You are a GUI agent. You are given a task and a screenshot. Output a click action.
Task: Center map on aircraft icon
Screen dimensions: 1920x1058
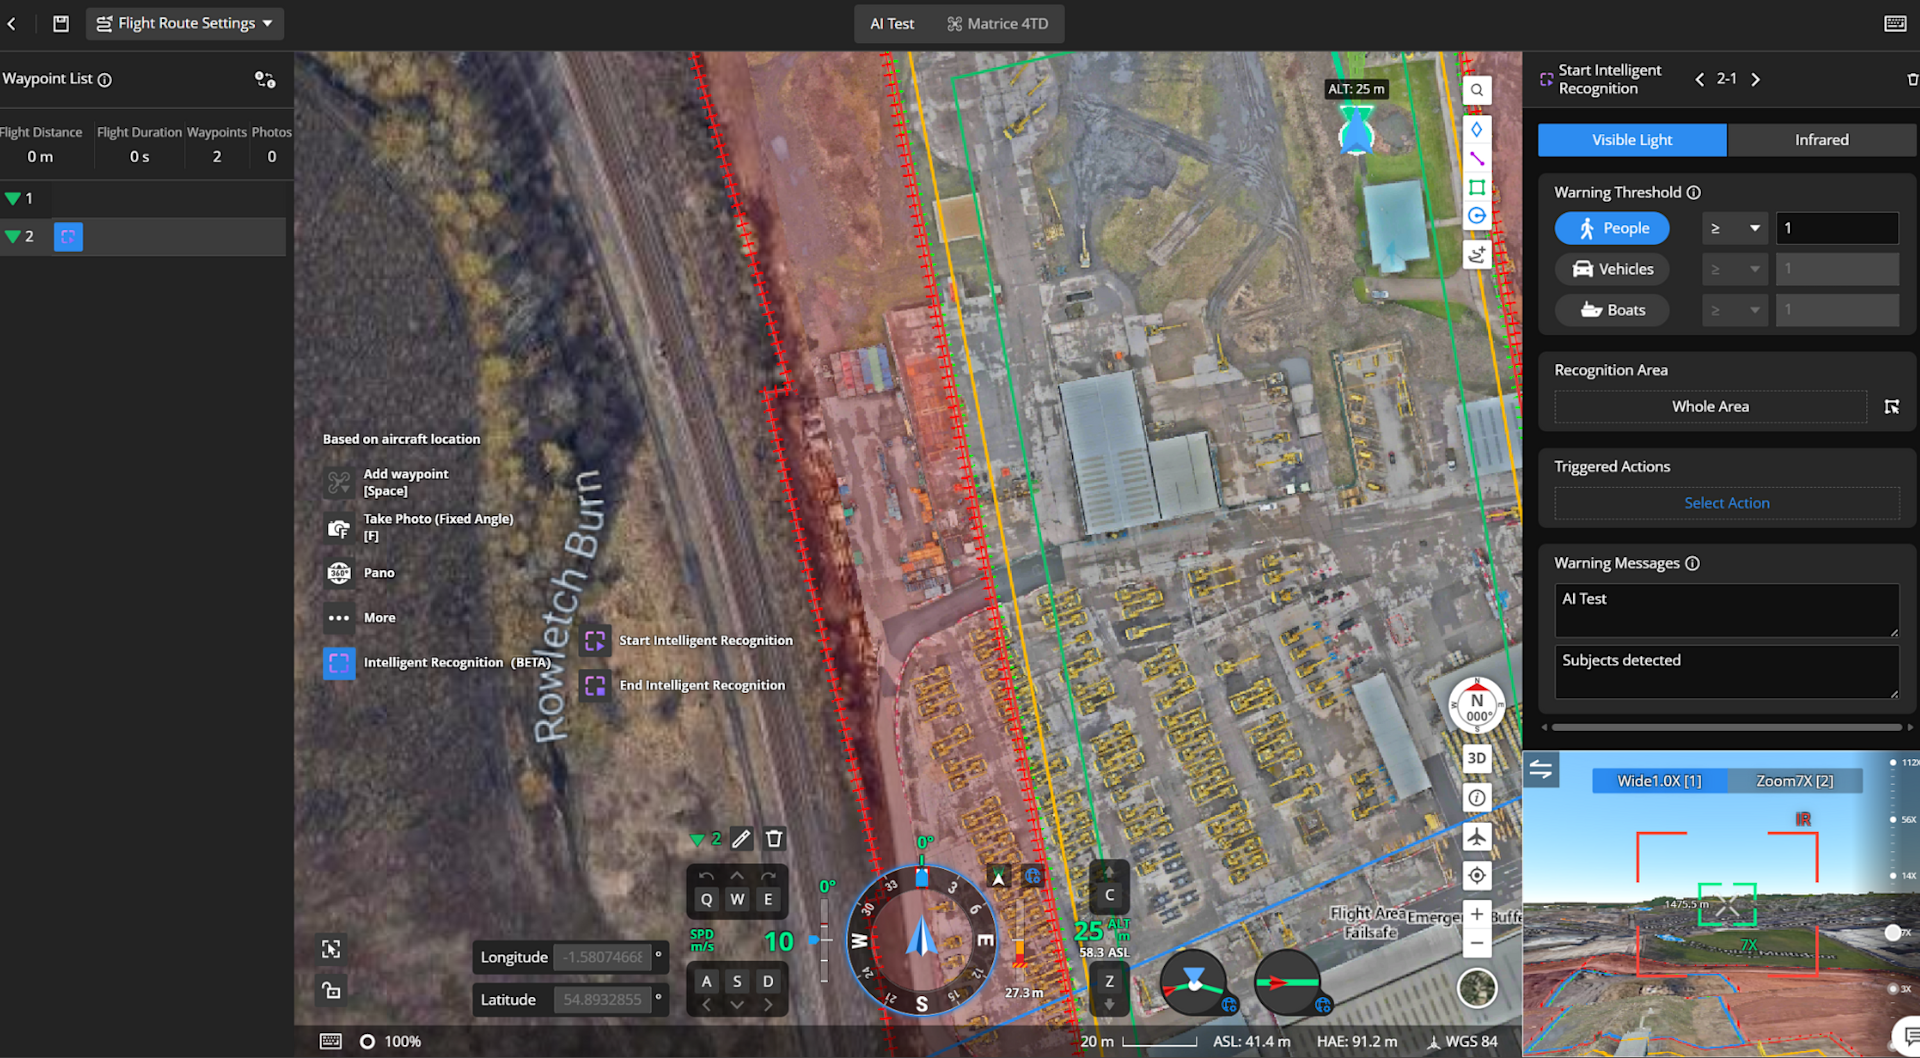click(1477, 837)
